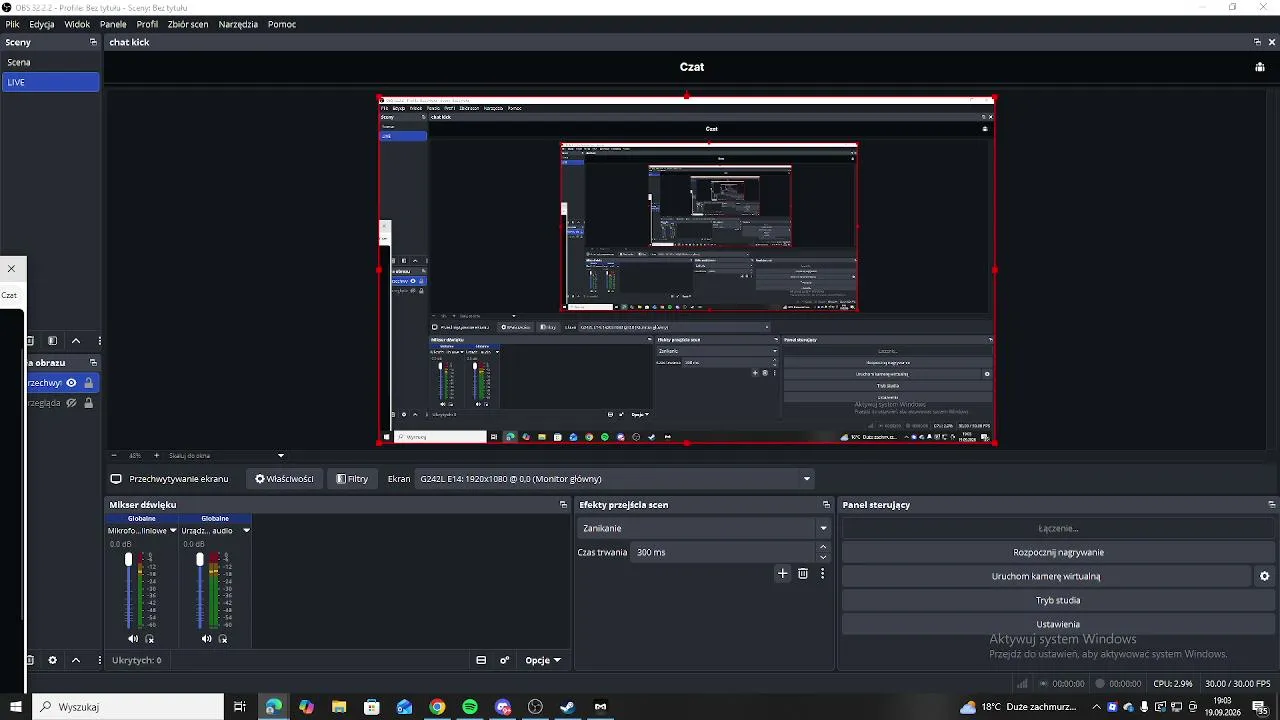Open virtual camera settings gear

1264,576
